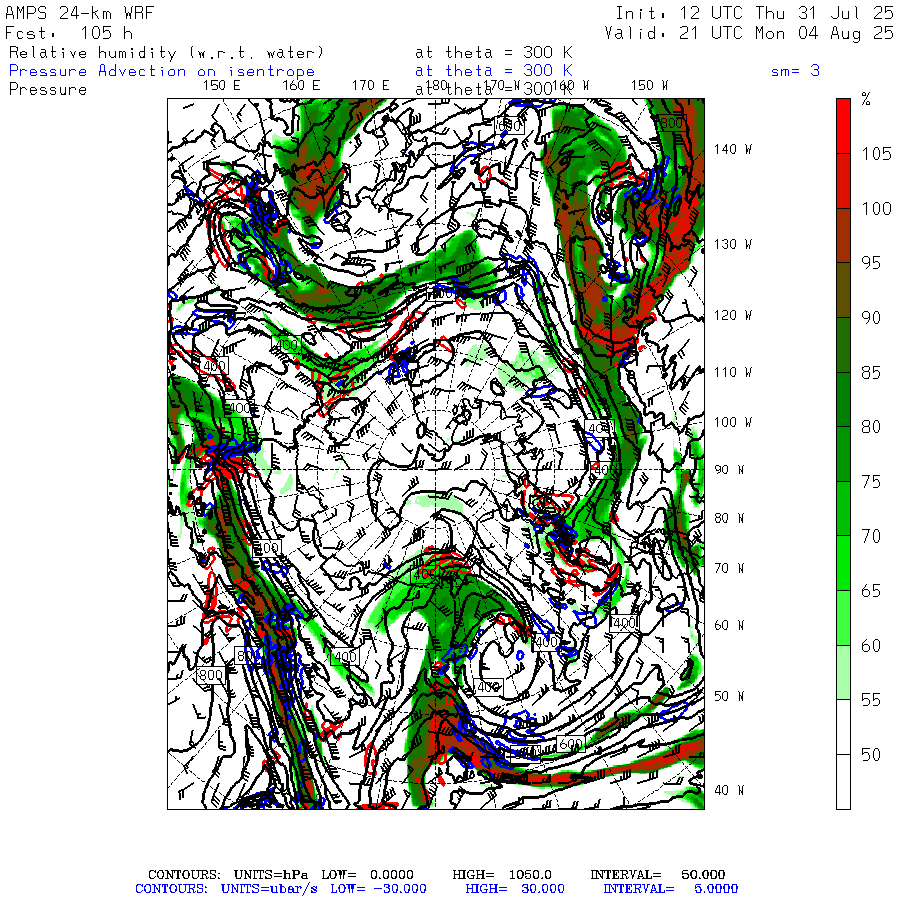Click the '150 W' longitude label
The width and height of the screenshot is (900, 900).
(x=650, y=86)
